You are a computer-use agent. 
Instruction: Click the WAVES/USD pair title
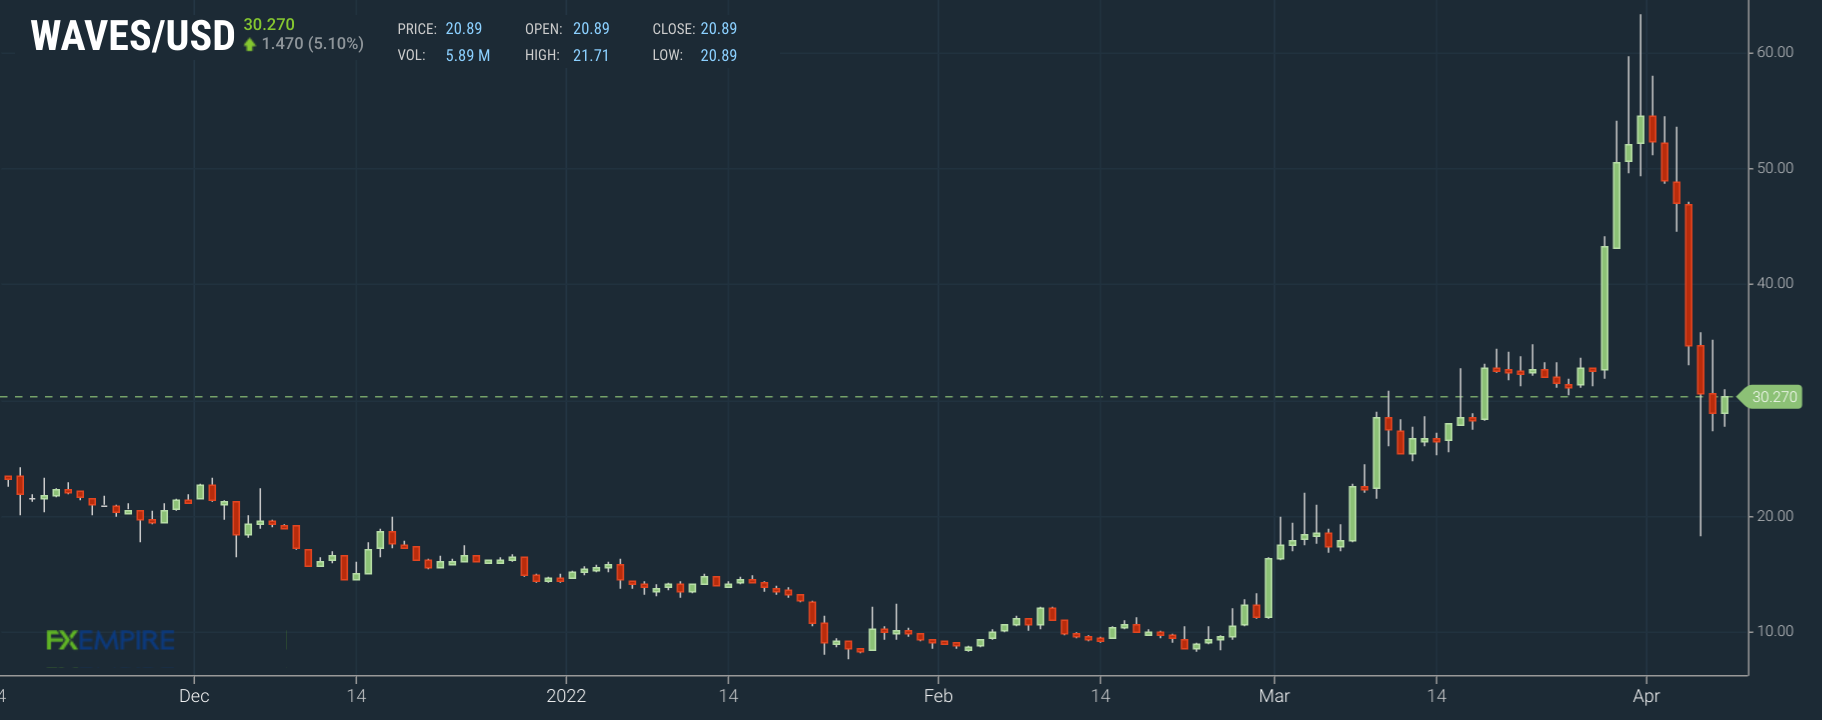133,37
